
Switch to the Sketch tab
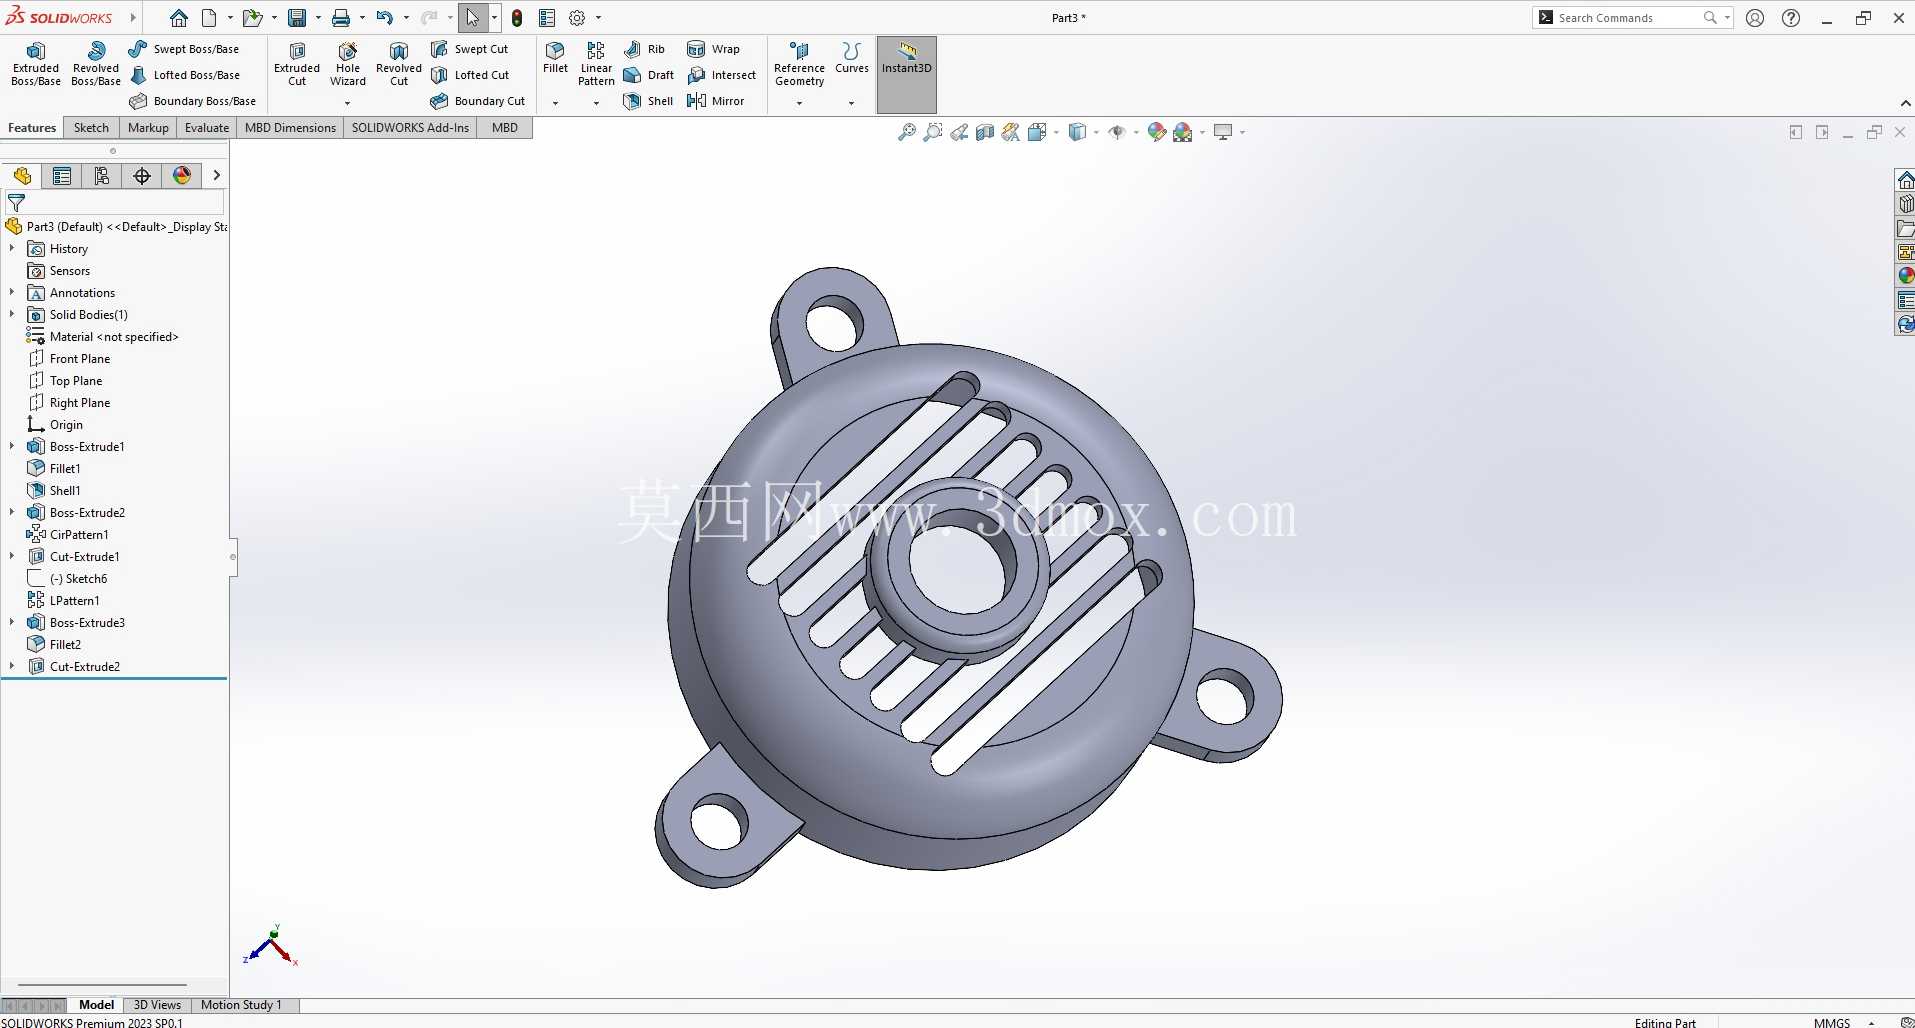click(91, 128)
